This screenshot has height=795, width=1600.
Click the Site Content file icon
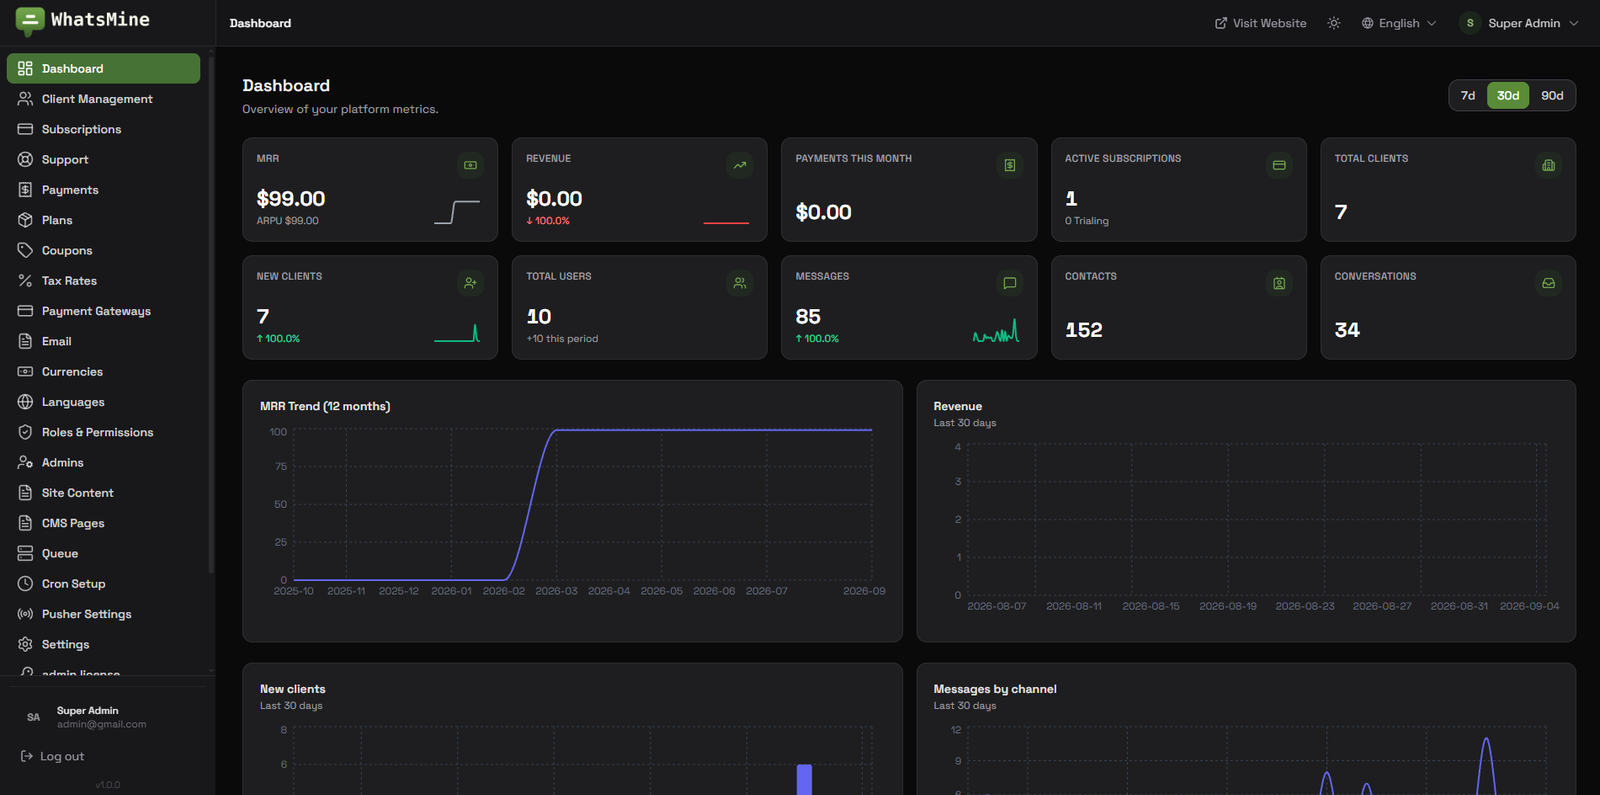click(25, 493)
